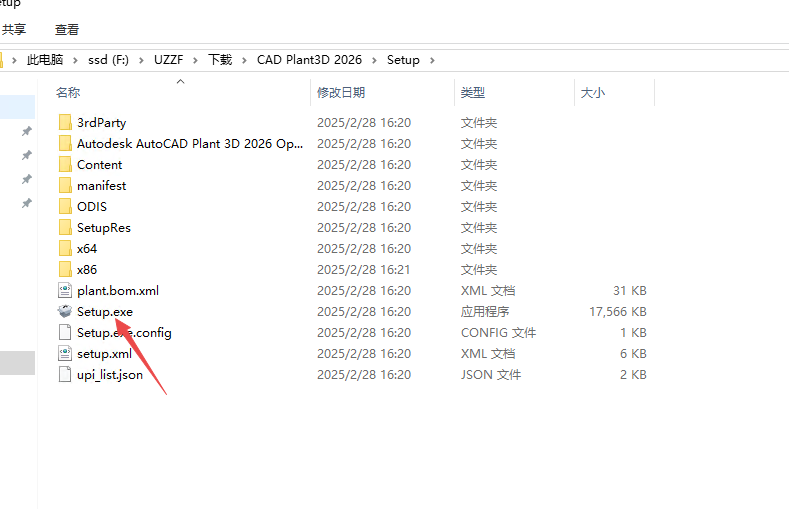Expand the chevron after 此电脑 breadcrumb

tap(75, 60)
